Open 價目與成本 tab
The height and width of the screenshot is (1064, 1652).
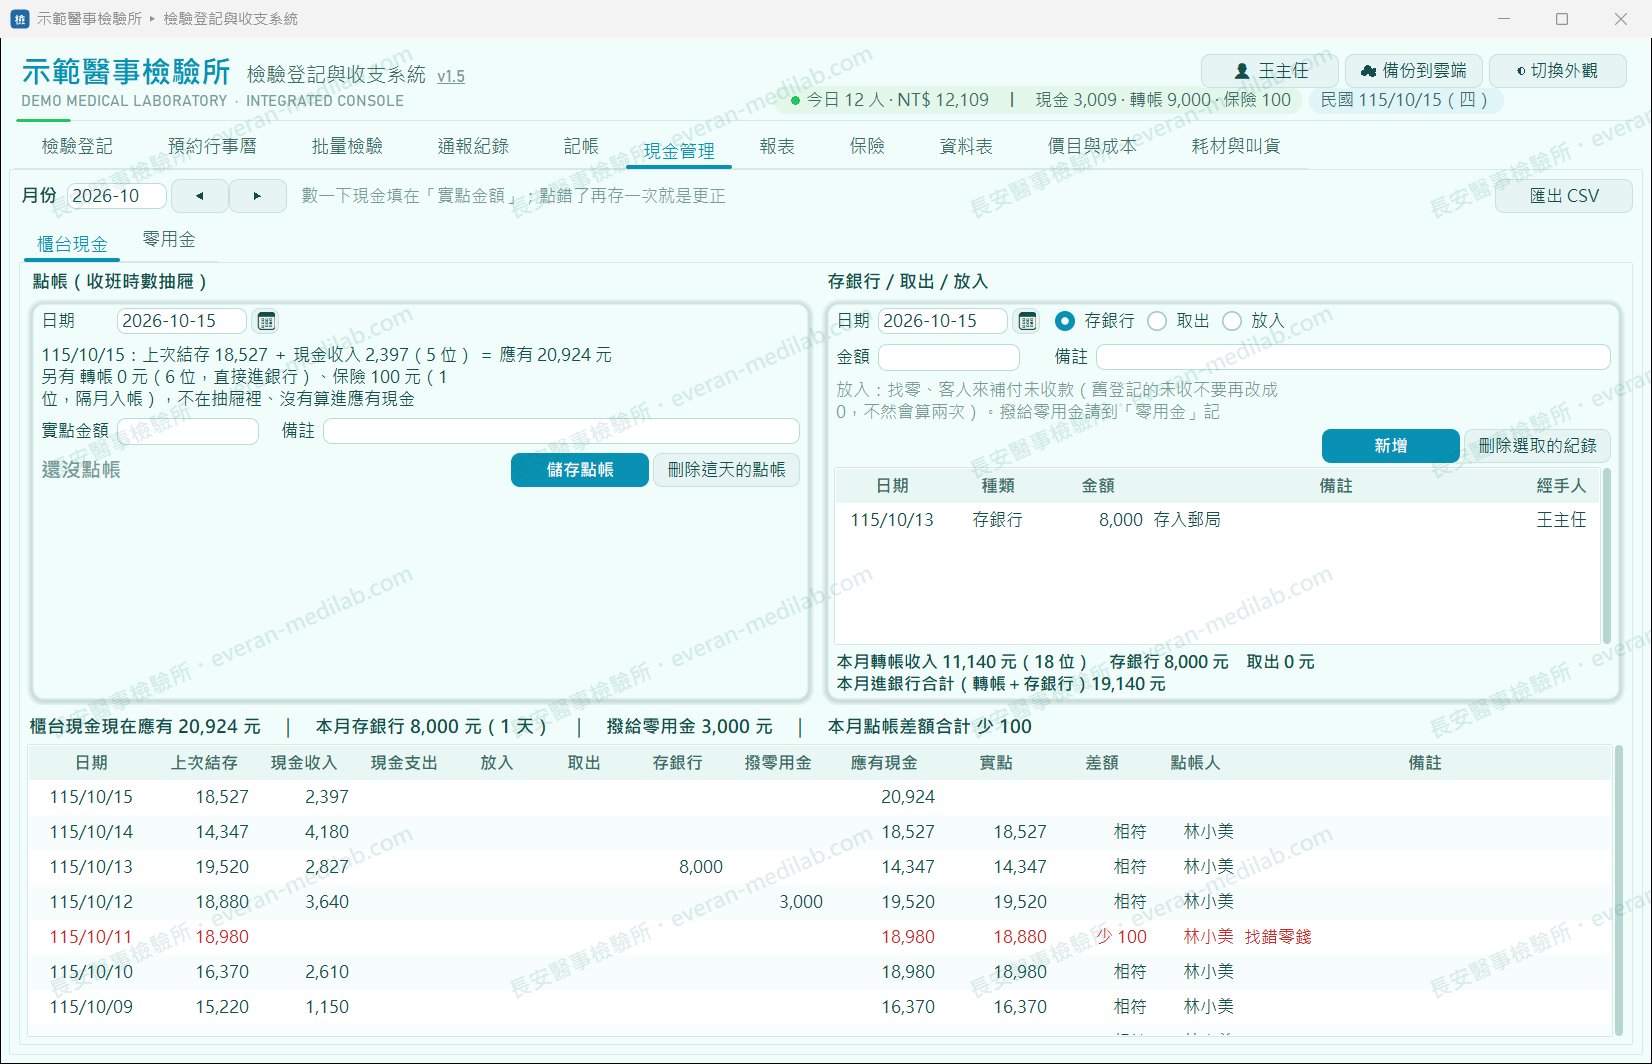[x=1092, y=147]
